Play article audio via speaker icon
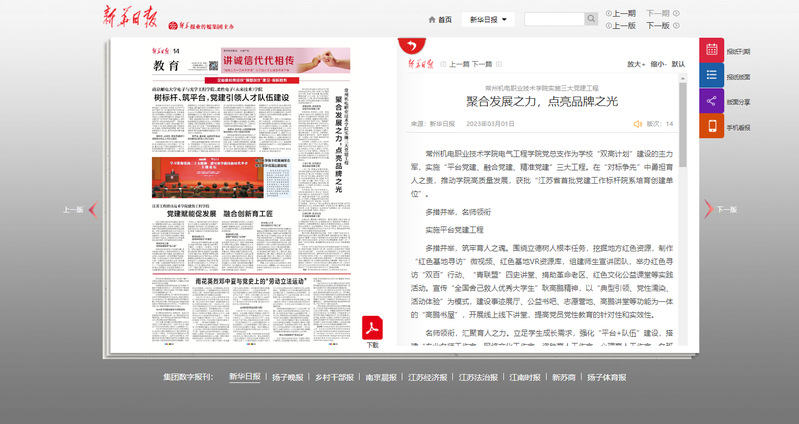Image resolution: width=799 pixels, height=424 pixels. point(637,124)
